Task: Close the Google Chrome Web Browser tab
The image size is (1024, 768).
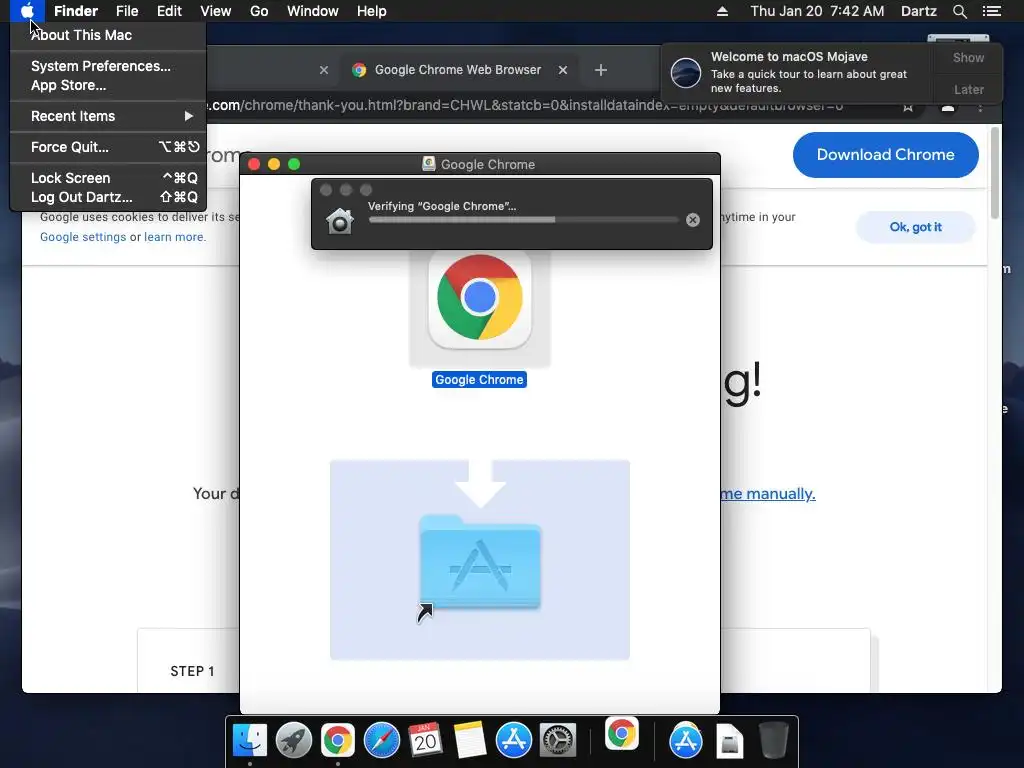Action: [x=563, y=70]
